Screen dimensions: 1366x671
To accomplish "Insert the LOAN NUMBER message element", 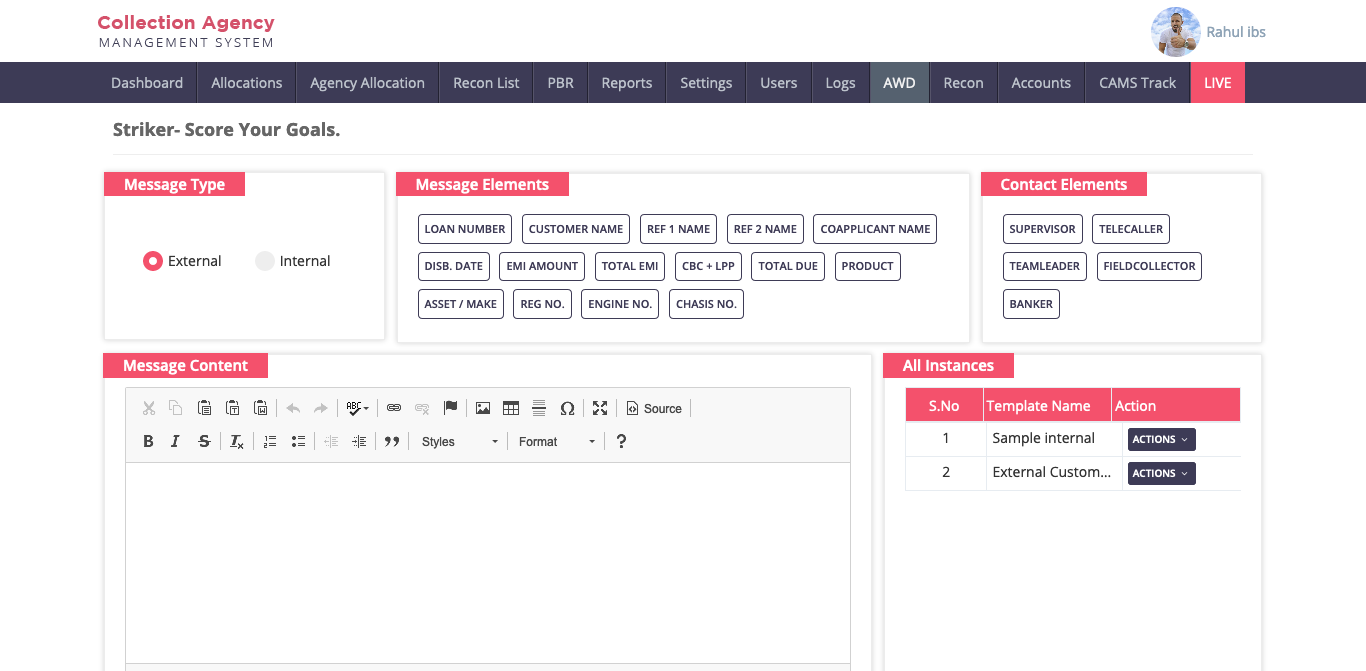I will 465,229.
